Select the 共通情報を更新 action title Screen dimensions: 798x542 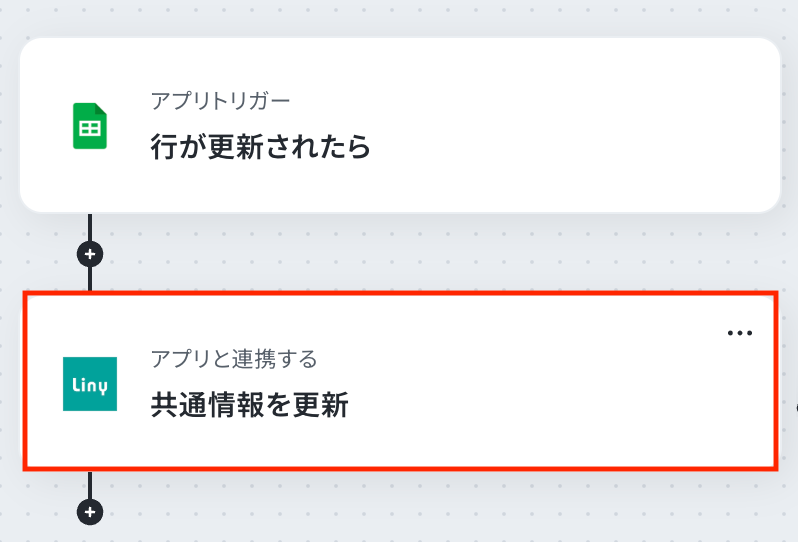coord(249,405)
